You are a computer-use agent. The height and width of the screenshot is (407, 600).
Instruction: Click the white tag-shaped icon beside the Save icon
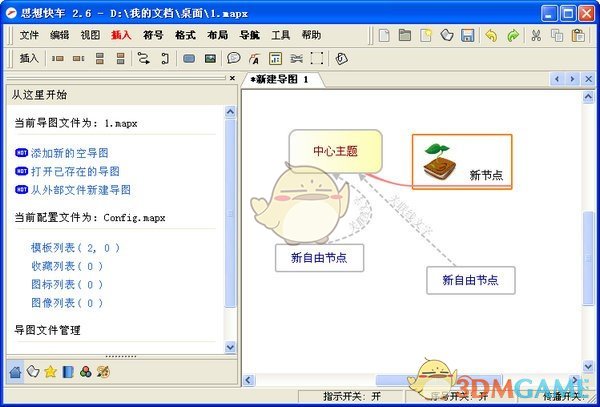(x=447, y=35)
